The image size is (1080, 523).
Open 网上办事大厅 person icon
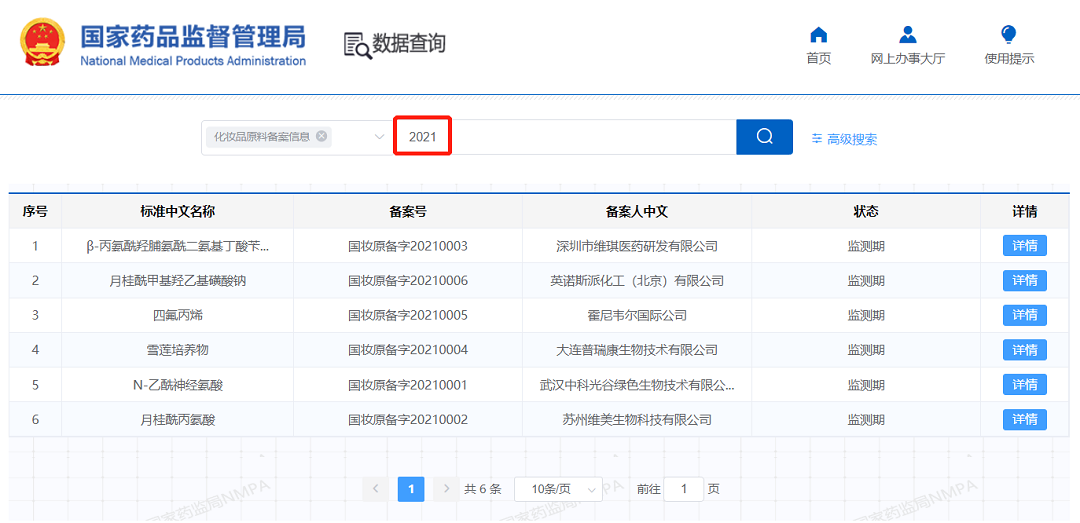point(908,34)
